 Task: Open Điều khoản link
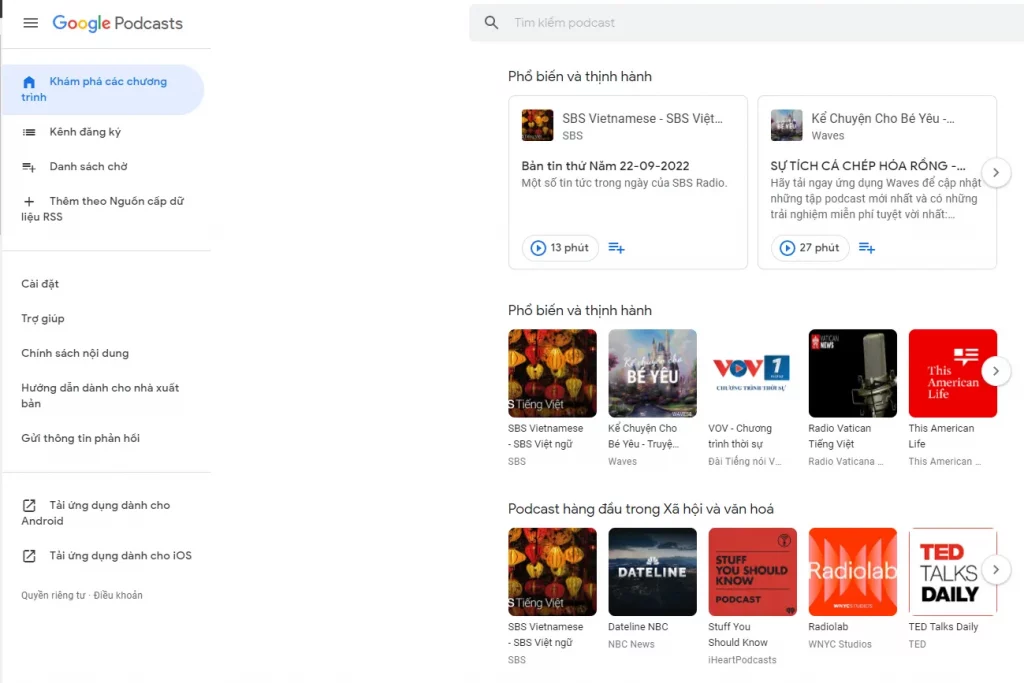tap(118, 596)
